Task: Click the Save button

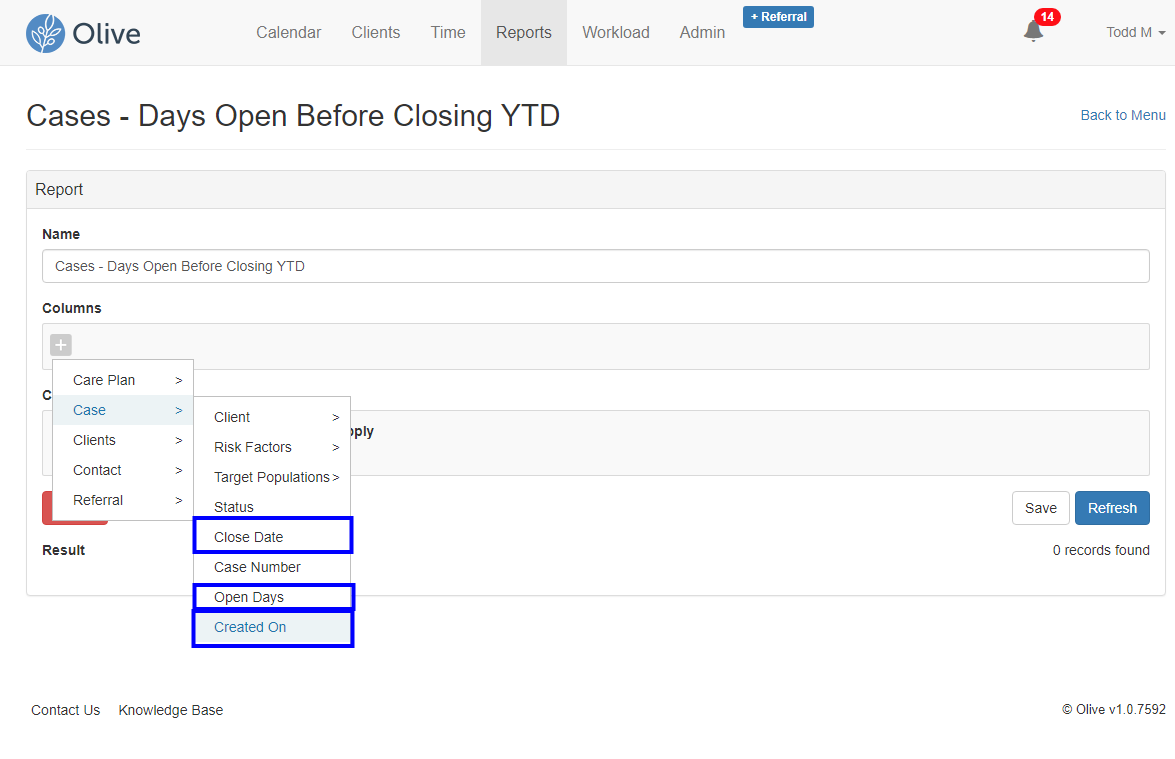Action: coord(1040,508)
